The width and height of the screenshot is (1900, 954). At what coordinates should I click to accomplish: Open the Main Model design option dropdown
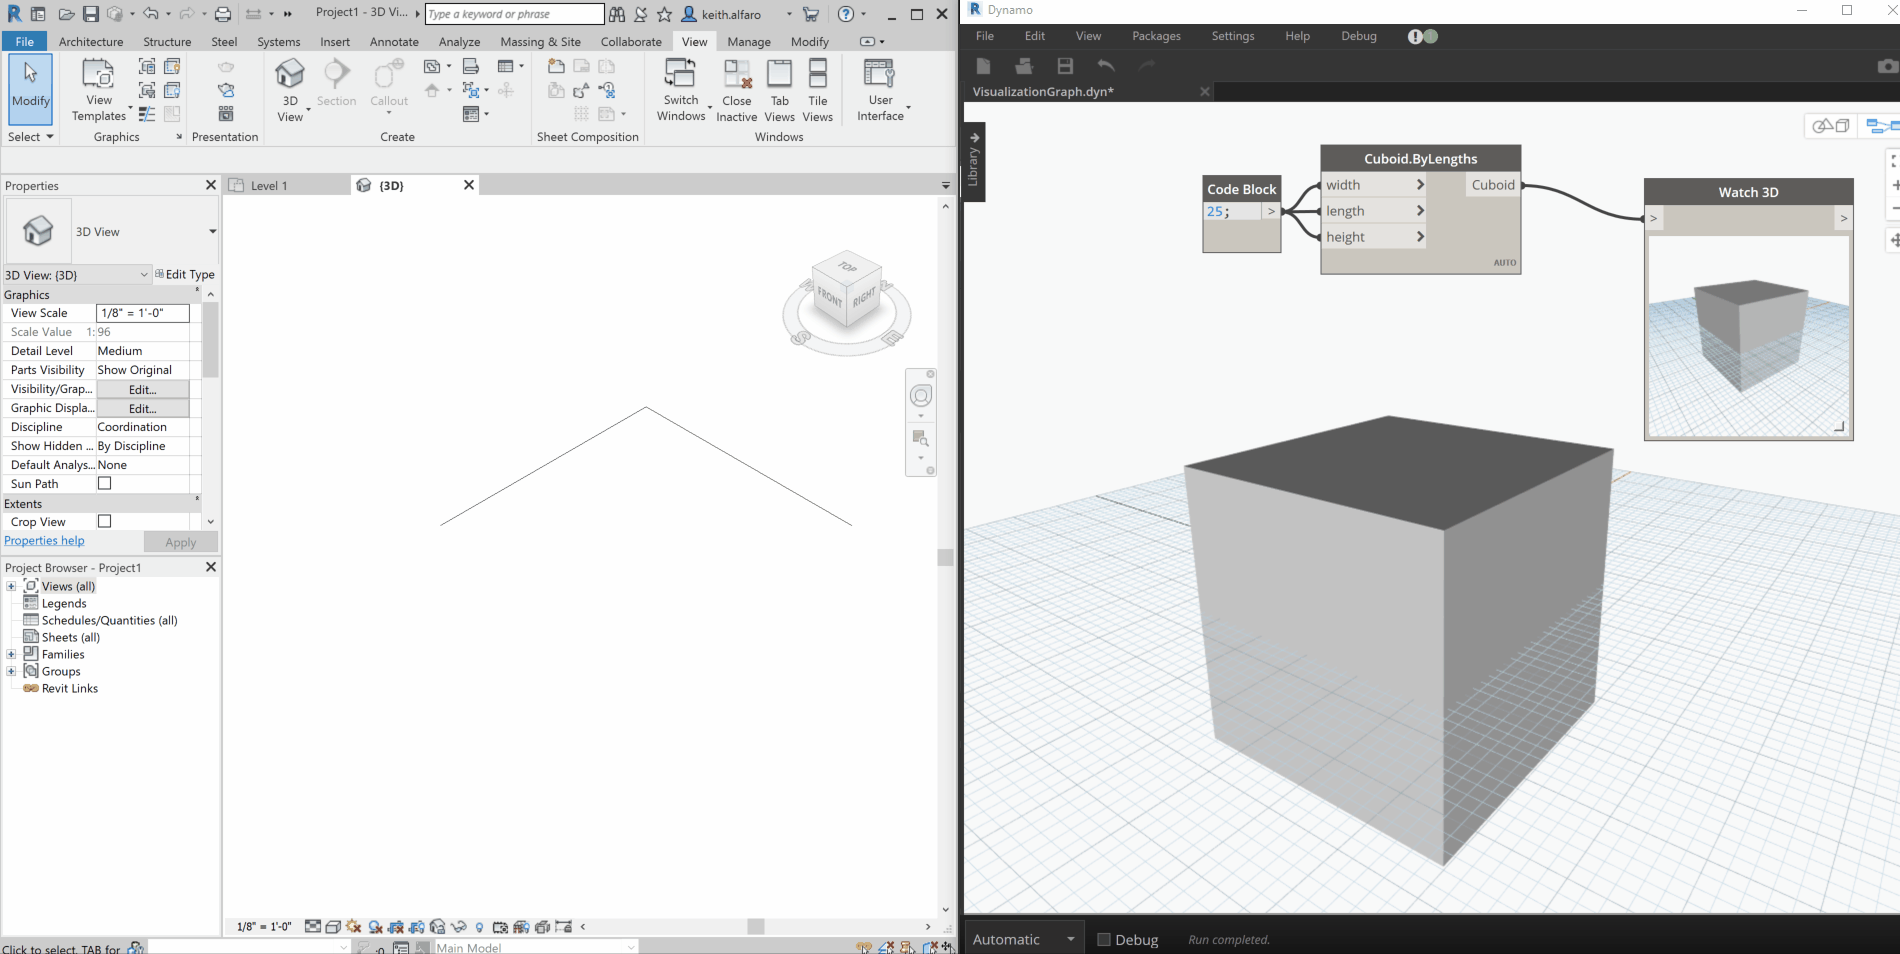(x=535, y=947)
